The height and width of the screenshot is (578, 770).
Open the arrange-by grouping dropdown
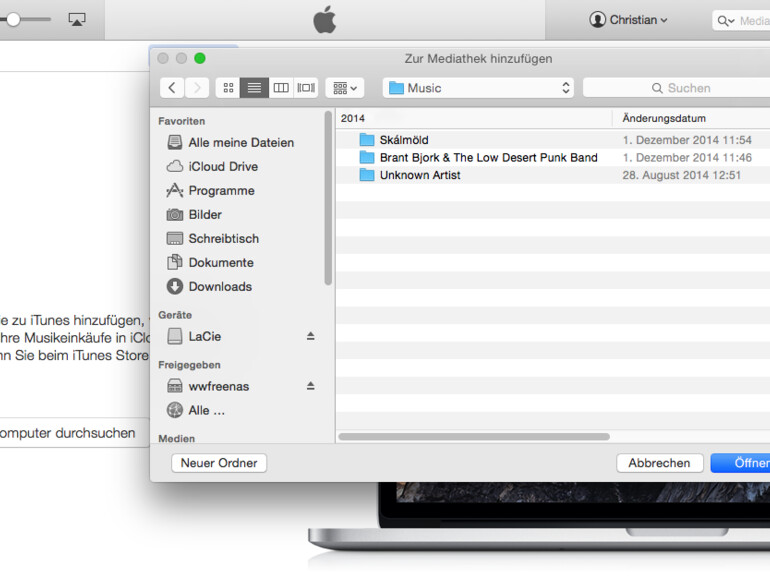tap(344, 88)
